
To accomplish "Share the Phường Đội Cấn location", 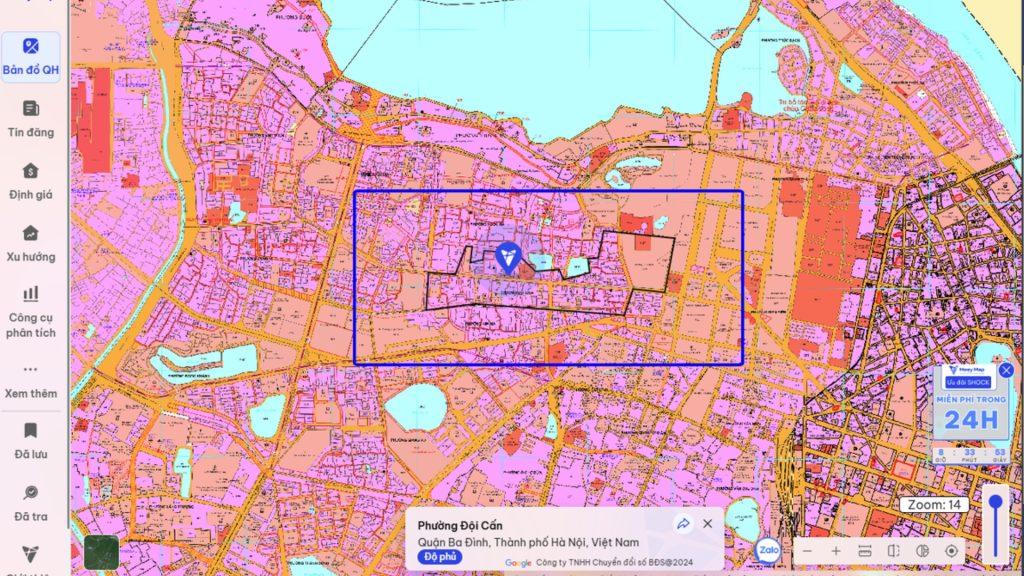I will click(x=684, y=524).
